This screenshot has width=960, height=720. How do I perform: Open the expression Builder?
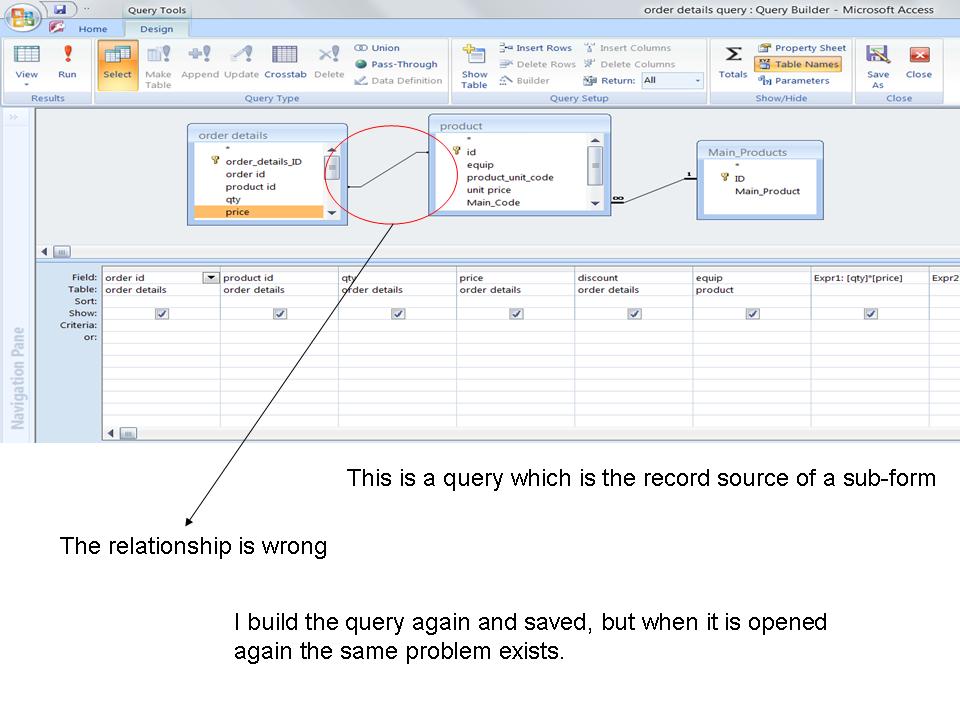click(x=525, y=80)
